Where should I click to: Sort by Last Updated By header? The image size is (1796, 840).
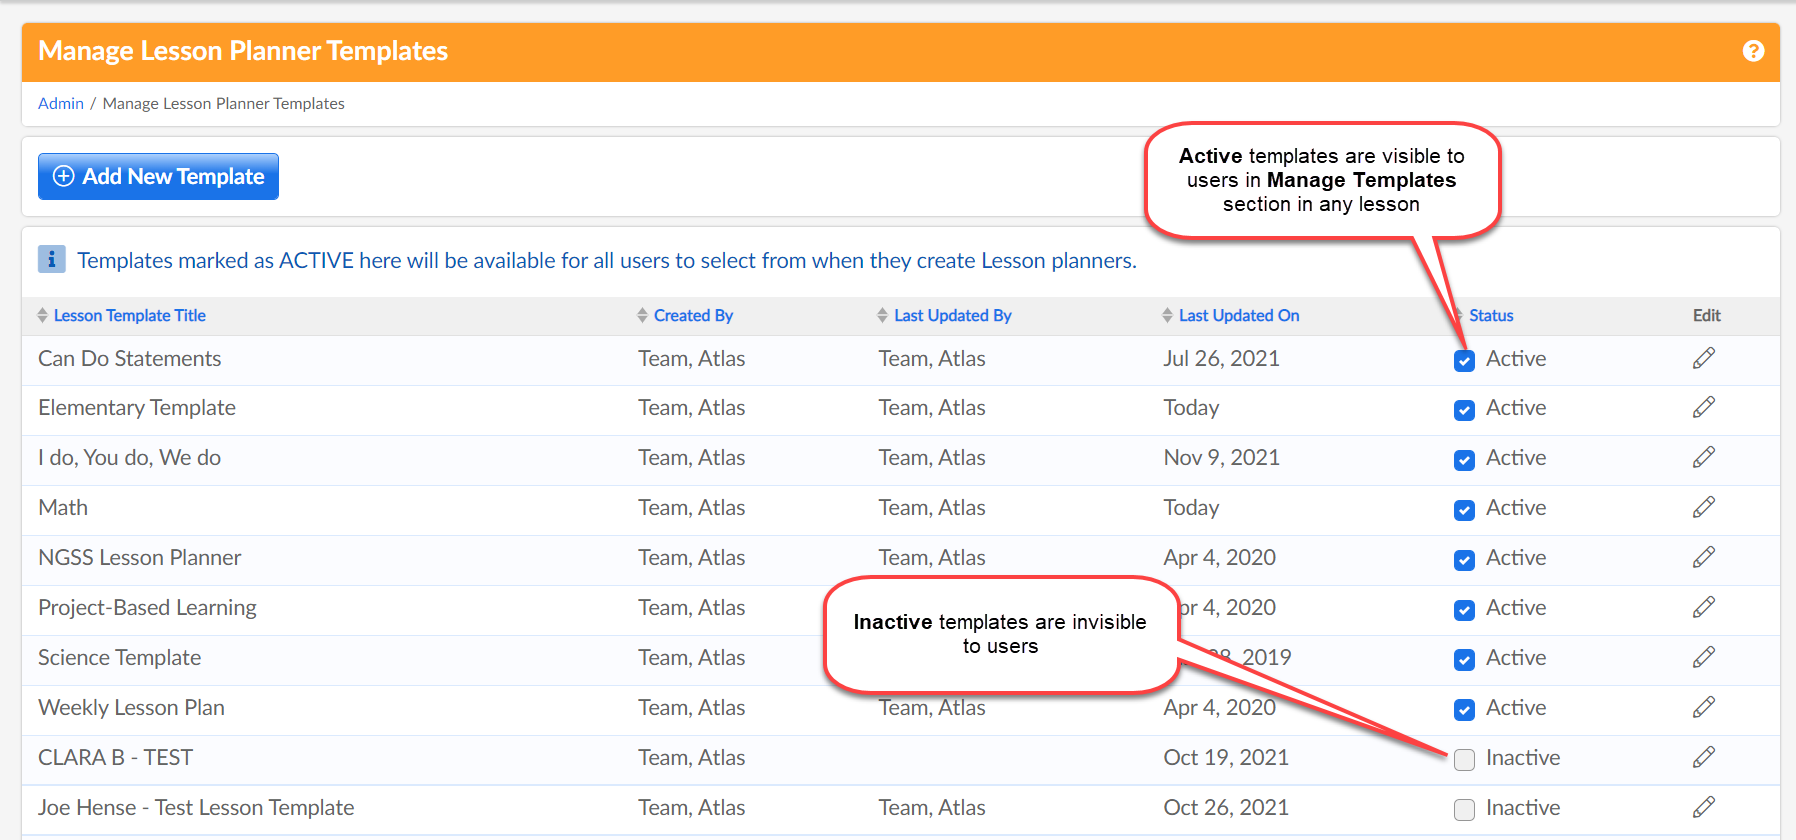click(x=952, y=315)
